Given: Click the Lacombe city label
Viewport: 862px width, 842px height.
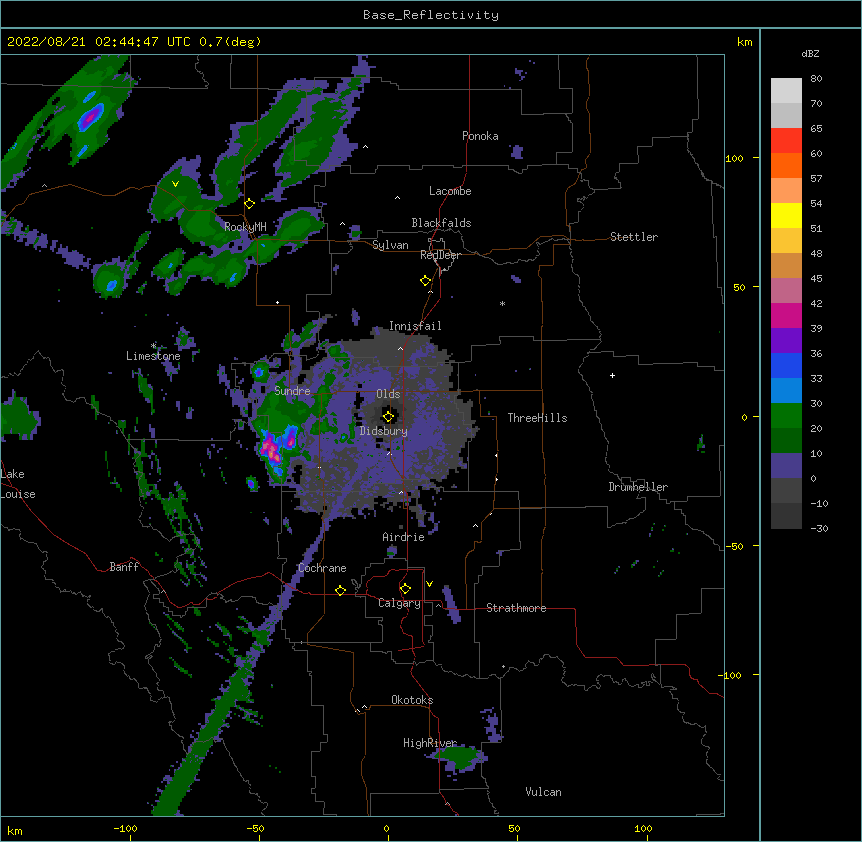Looking at the screenshot, I should (450, 191).
